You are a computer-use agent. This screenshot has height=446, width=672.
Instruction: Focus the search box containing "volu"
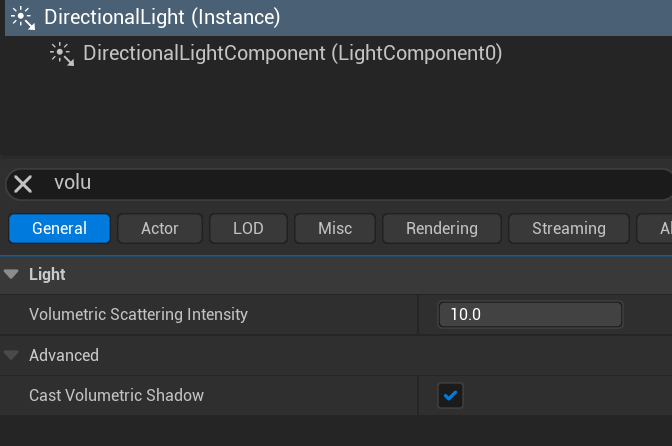[350, 184]
